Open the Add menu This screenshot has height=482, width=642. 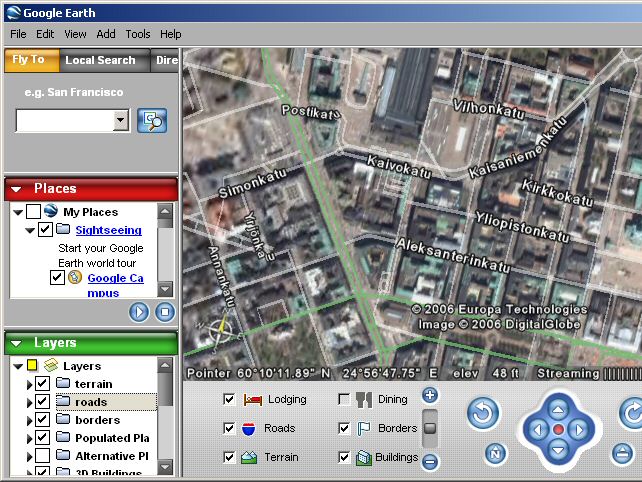pyautogui.click(x=106, y=34)
